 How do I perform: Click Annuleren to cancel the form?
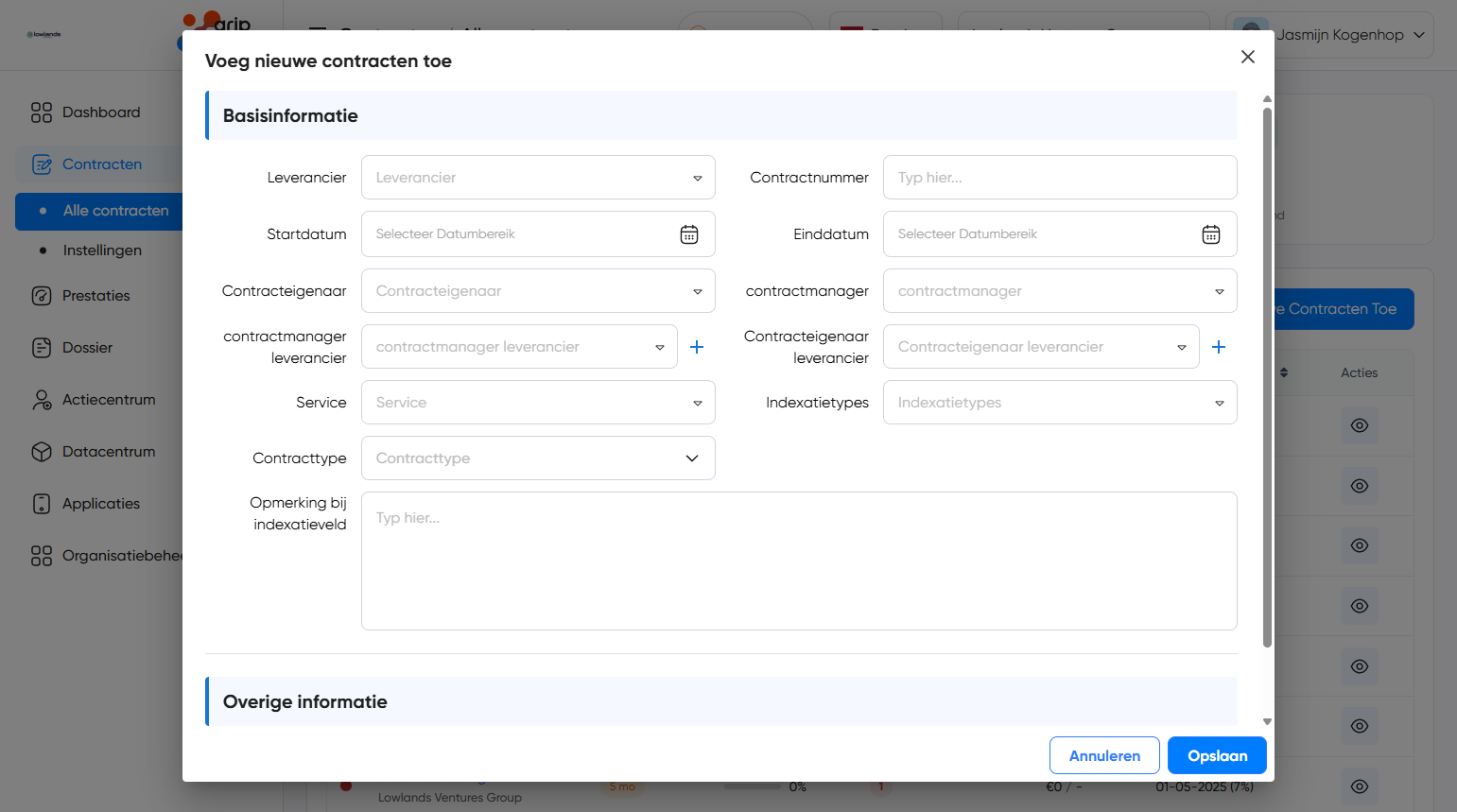[x=1104, y=756]
